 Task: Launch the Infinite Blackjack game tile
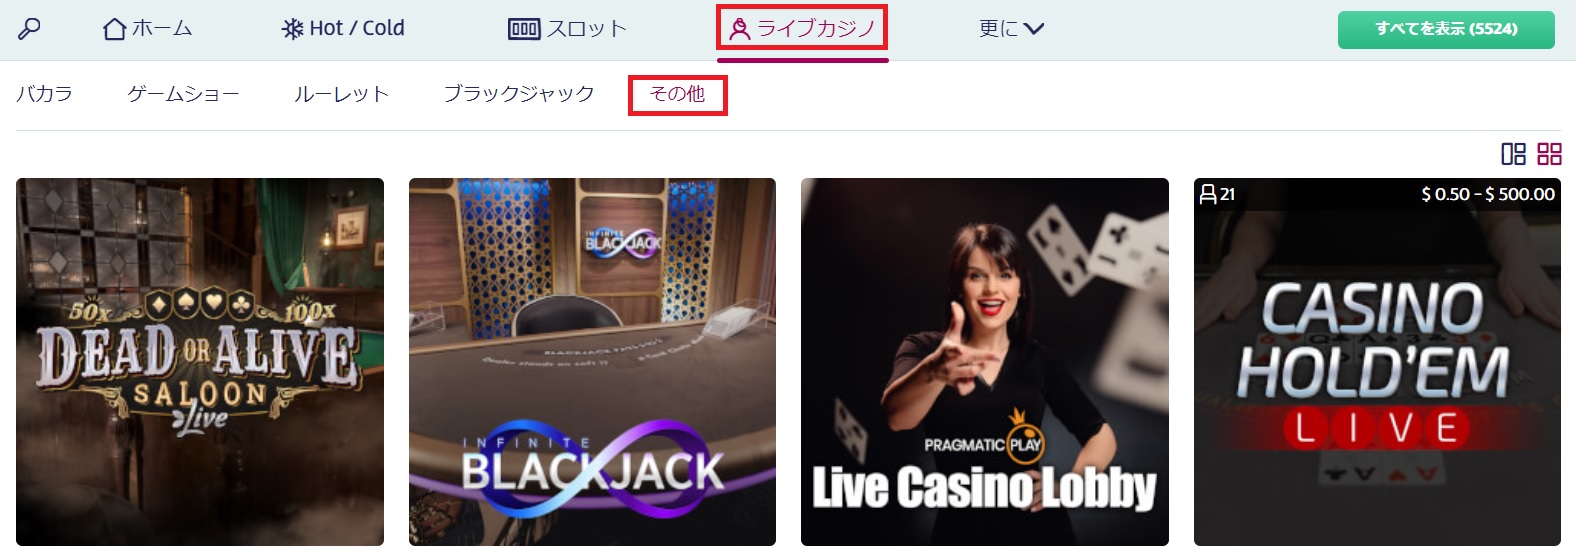pyautogui.click(x=592, y=362)
